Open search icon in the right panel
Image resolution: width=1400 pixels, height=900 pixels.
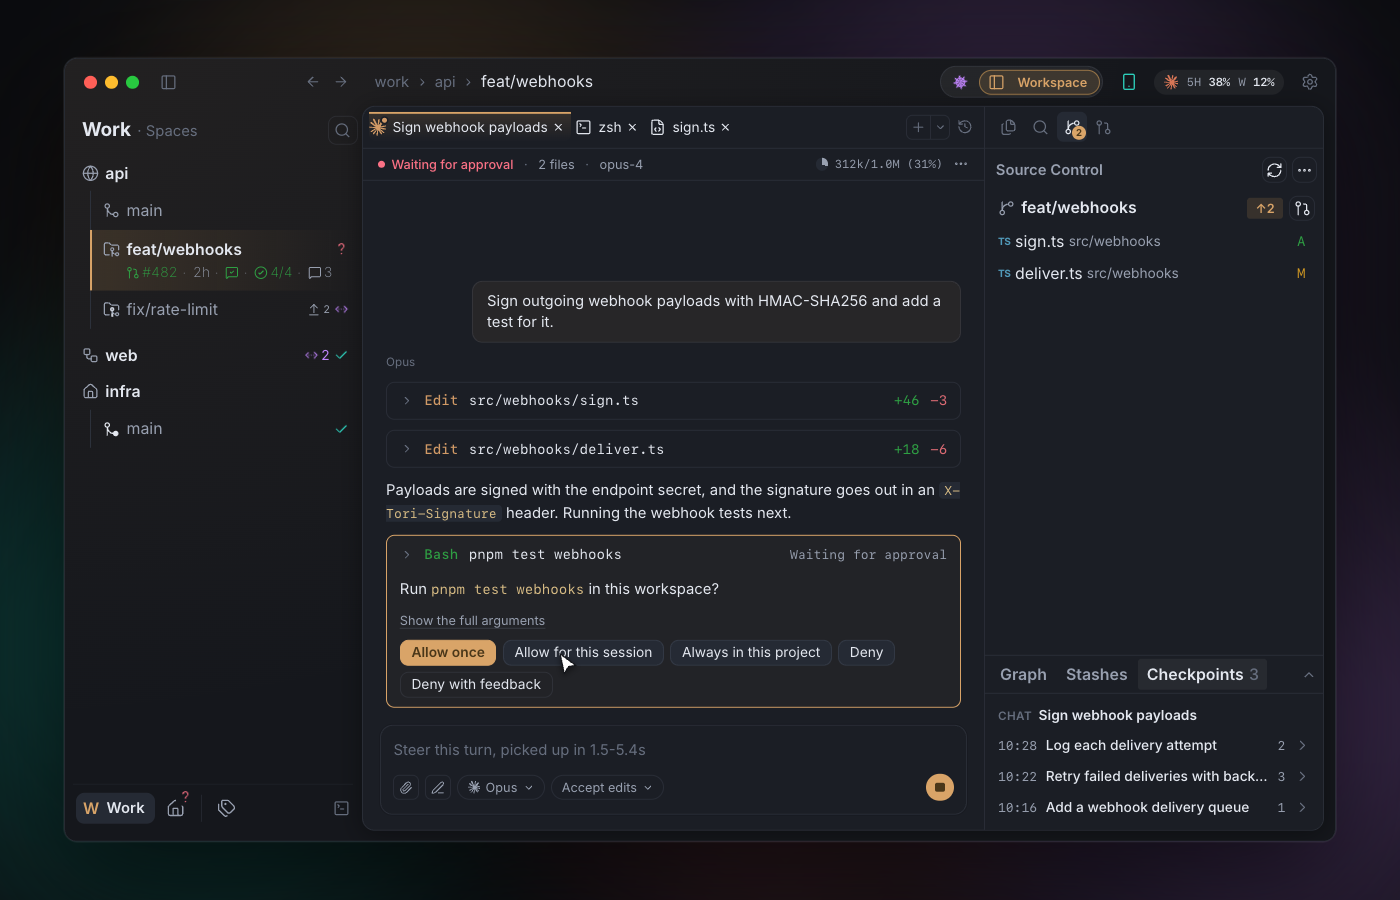[1040, 127]
